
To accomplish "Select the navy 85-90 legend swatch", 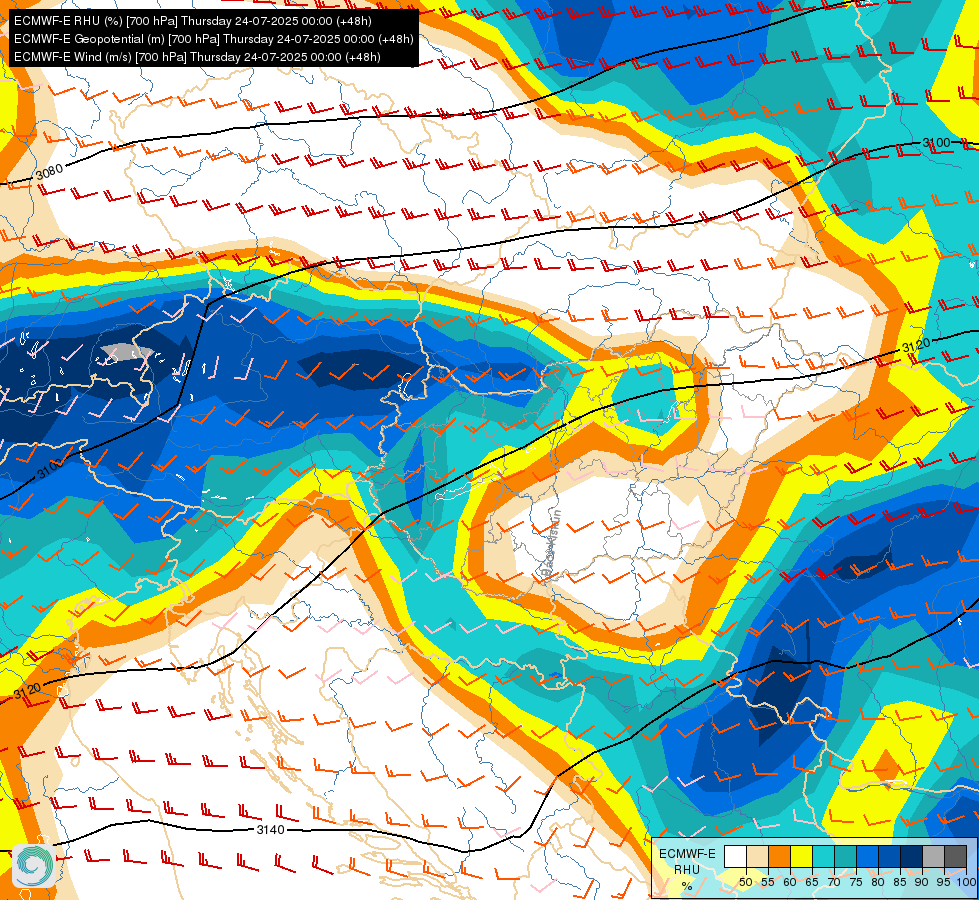I will tap(912, 856).
